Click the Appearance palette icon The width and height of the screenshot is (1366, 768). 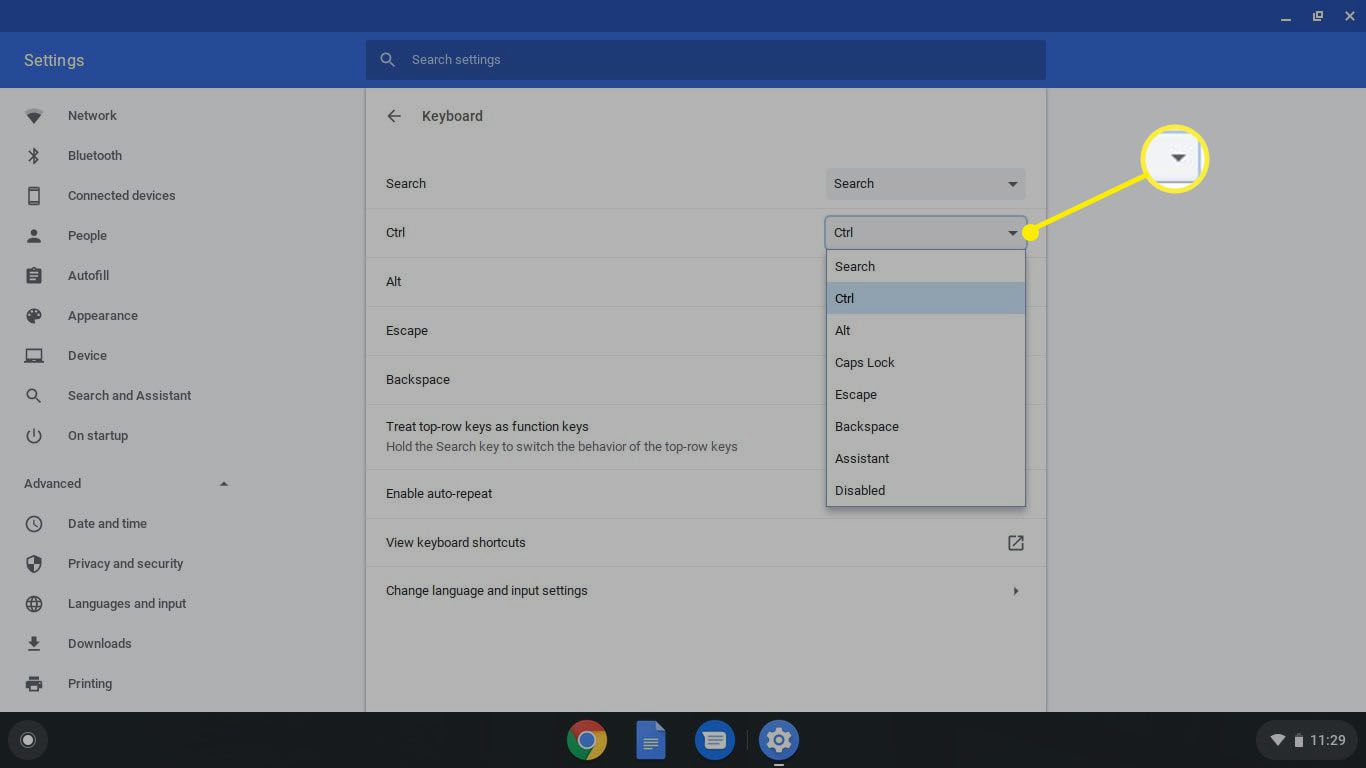point(34,316)
